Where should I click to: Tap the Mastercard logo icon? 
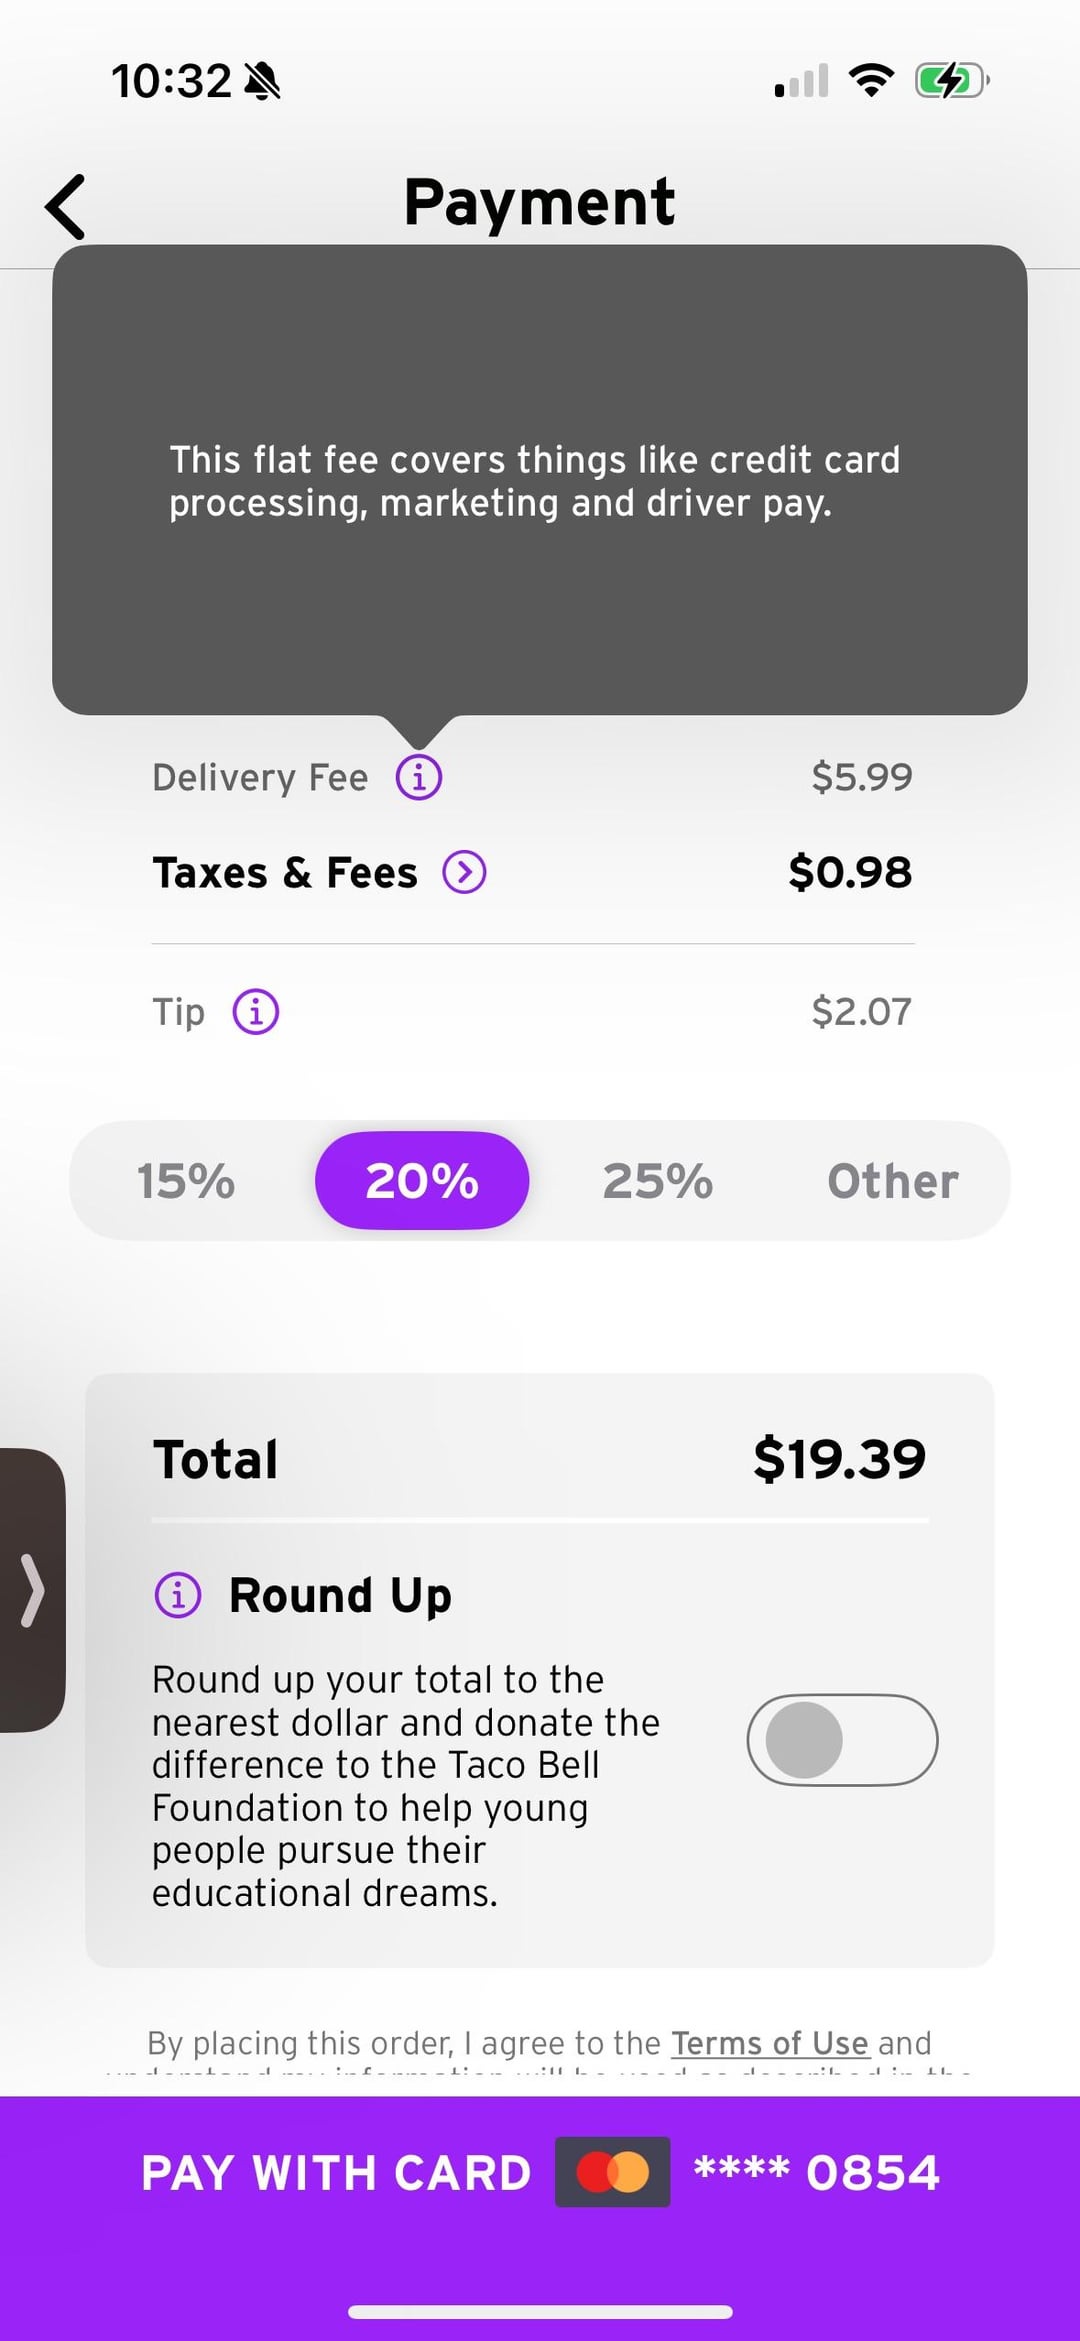pos(613,2172)
